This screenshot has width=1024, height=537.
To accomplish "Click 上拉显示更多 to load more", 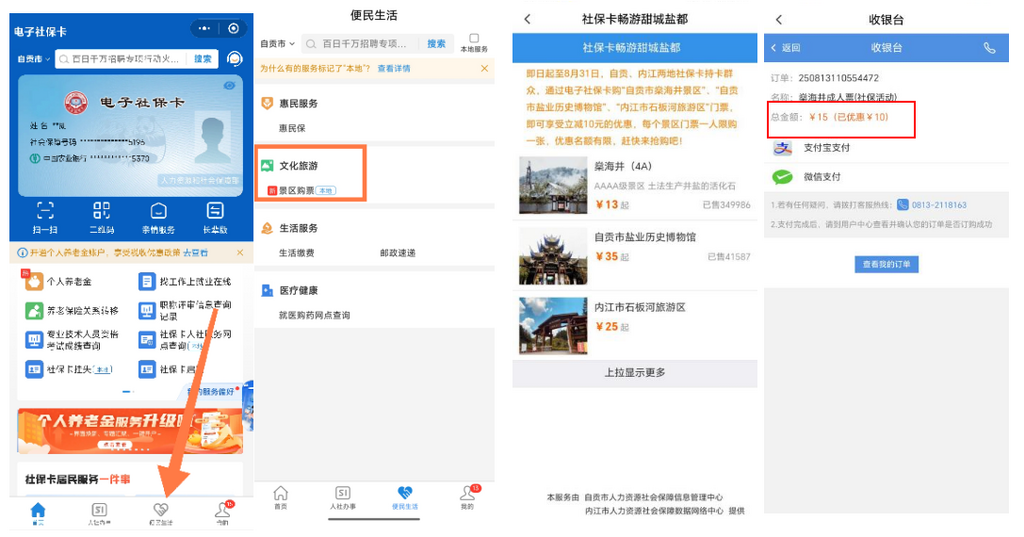I will pos(634,373).
